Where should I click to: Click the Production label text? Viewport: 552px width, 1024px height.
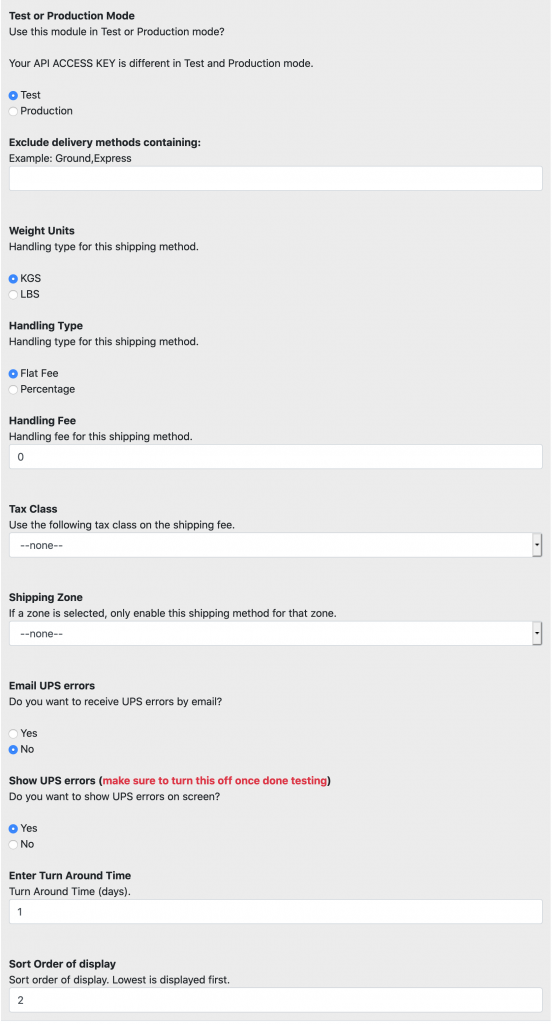point(46,111)
